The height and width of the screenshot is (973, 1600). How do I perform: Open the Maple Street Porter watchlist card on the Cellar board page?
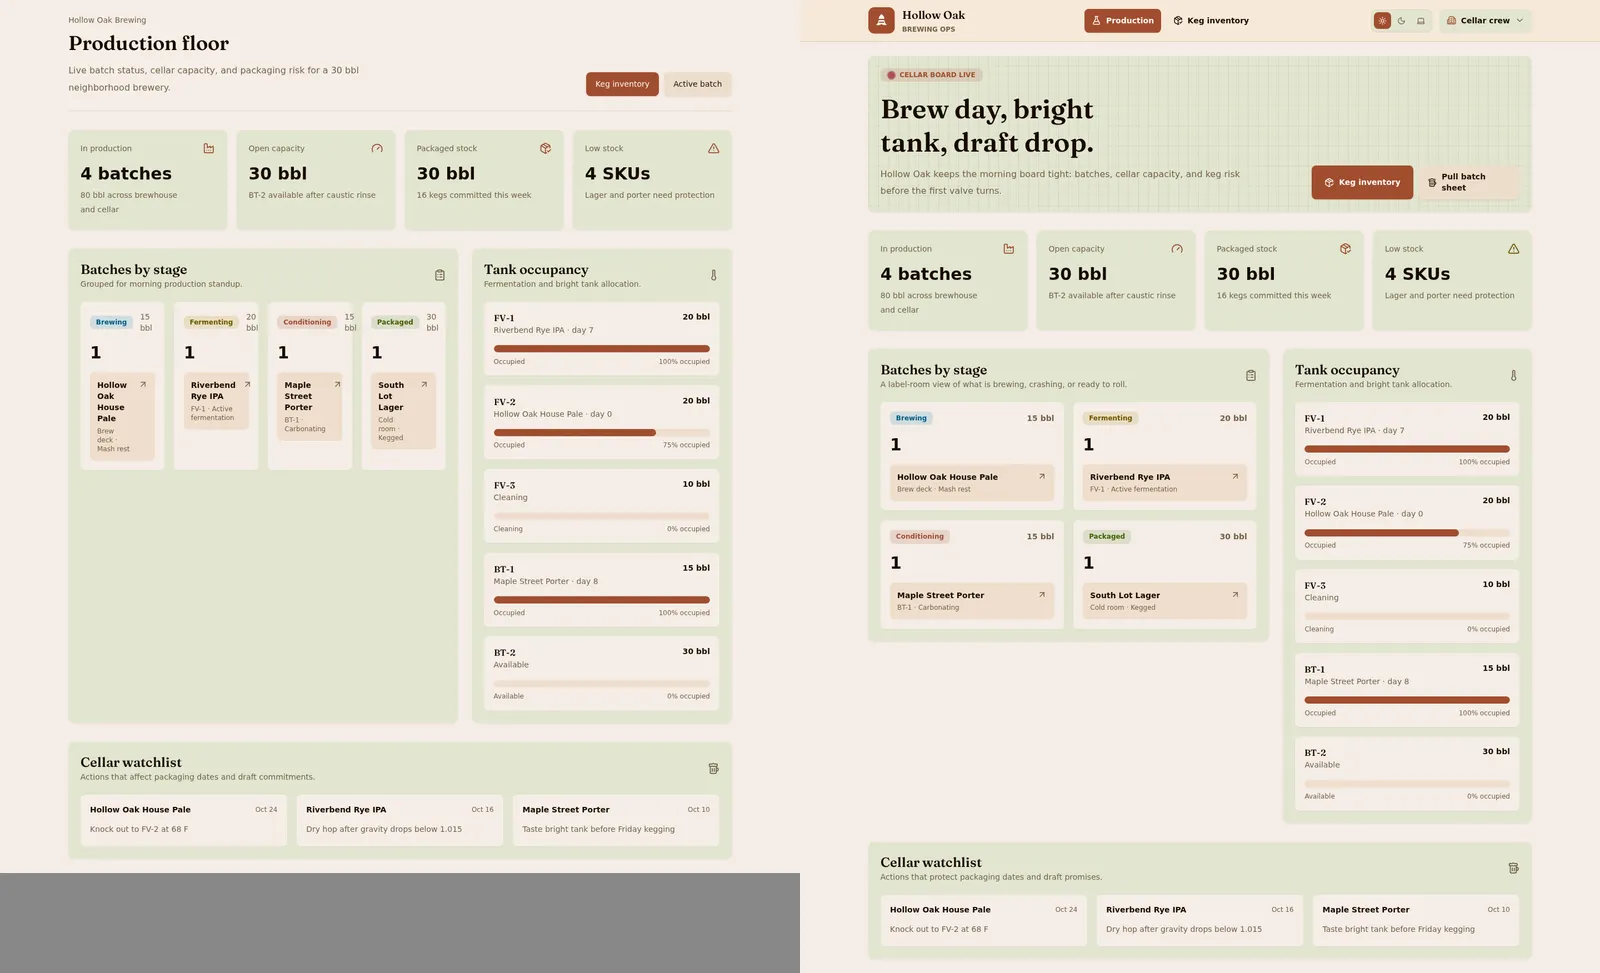(1415, 920)
